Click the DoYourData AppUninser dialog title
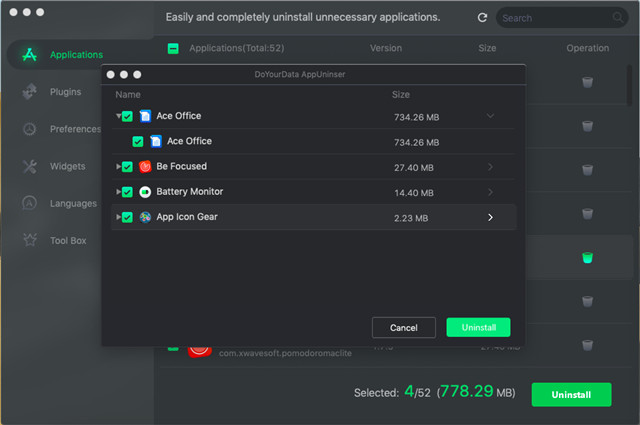 [x=300, y=74]
